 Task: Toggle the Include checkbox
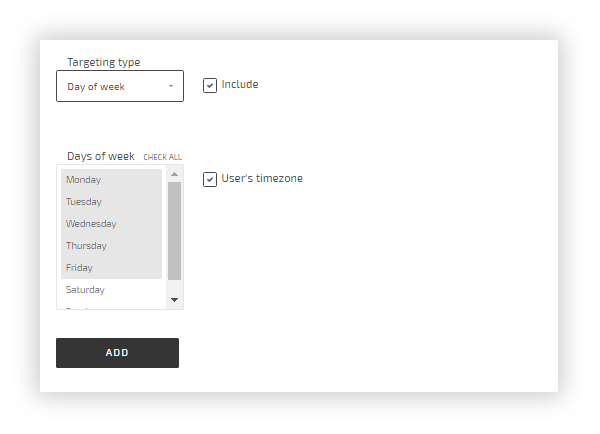tap(210, 85)
